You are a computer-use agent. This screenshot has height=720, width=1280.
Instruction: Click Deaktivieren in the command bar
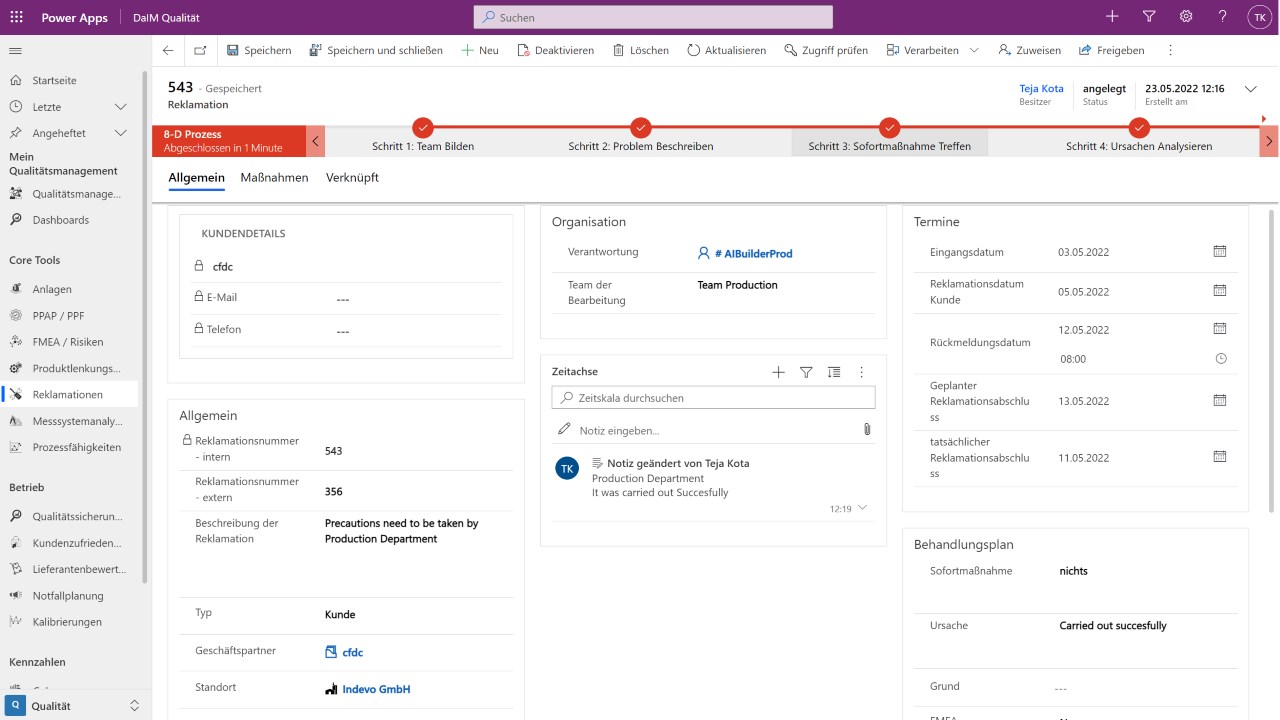tap(555, 50)
